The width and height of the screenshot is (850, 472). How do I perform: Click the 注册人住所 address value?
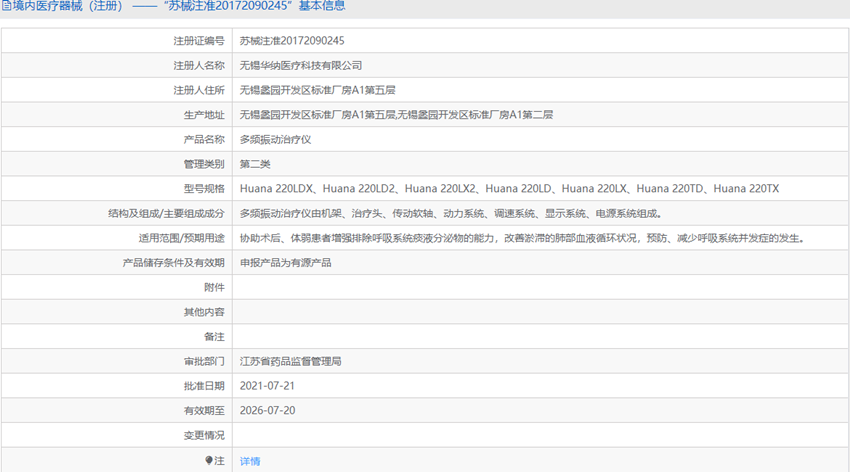(318, 90)
